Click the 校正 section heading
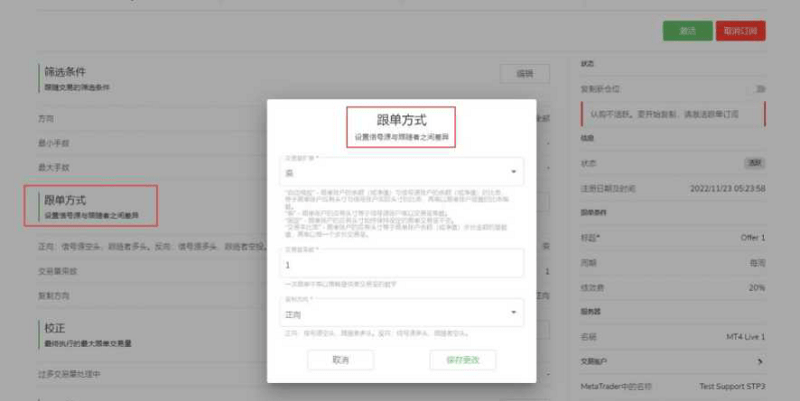 click(54, 327)
